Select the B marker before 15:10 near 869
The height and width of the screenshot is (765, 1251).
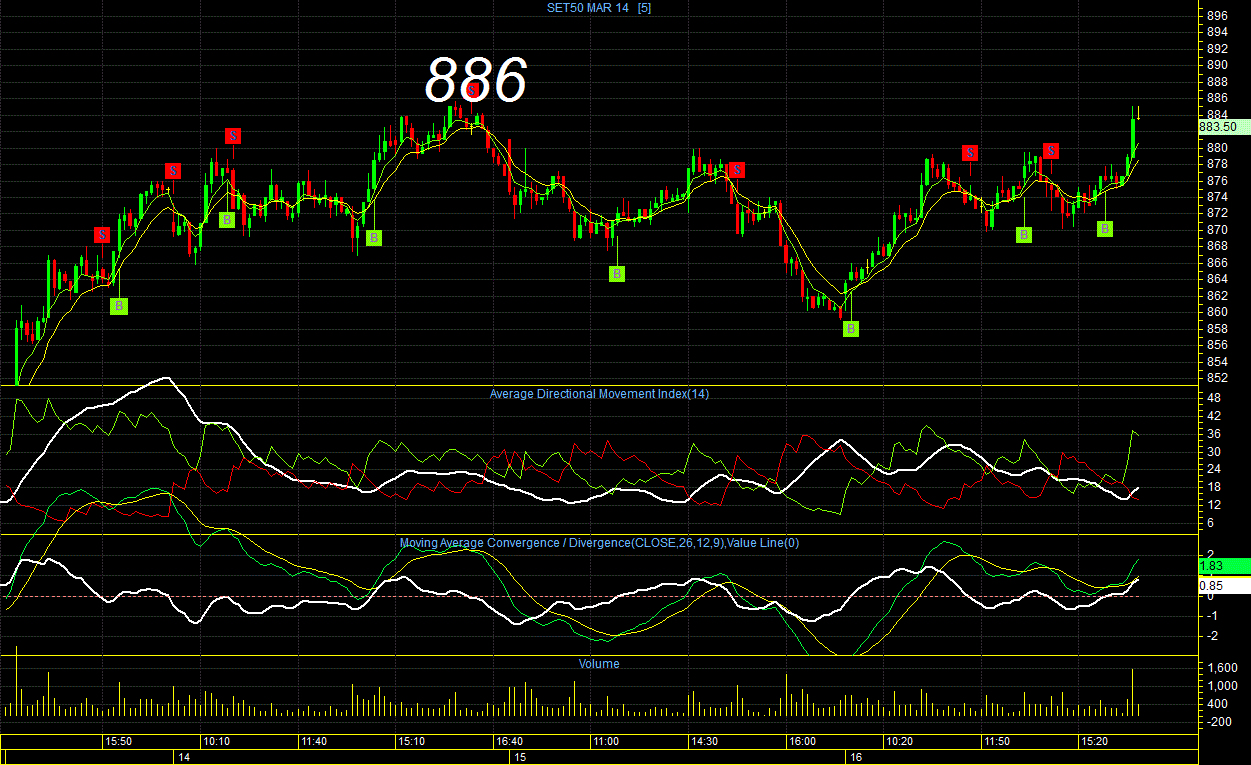coord(374,238)
